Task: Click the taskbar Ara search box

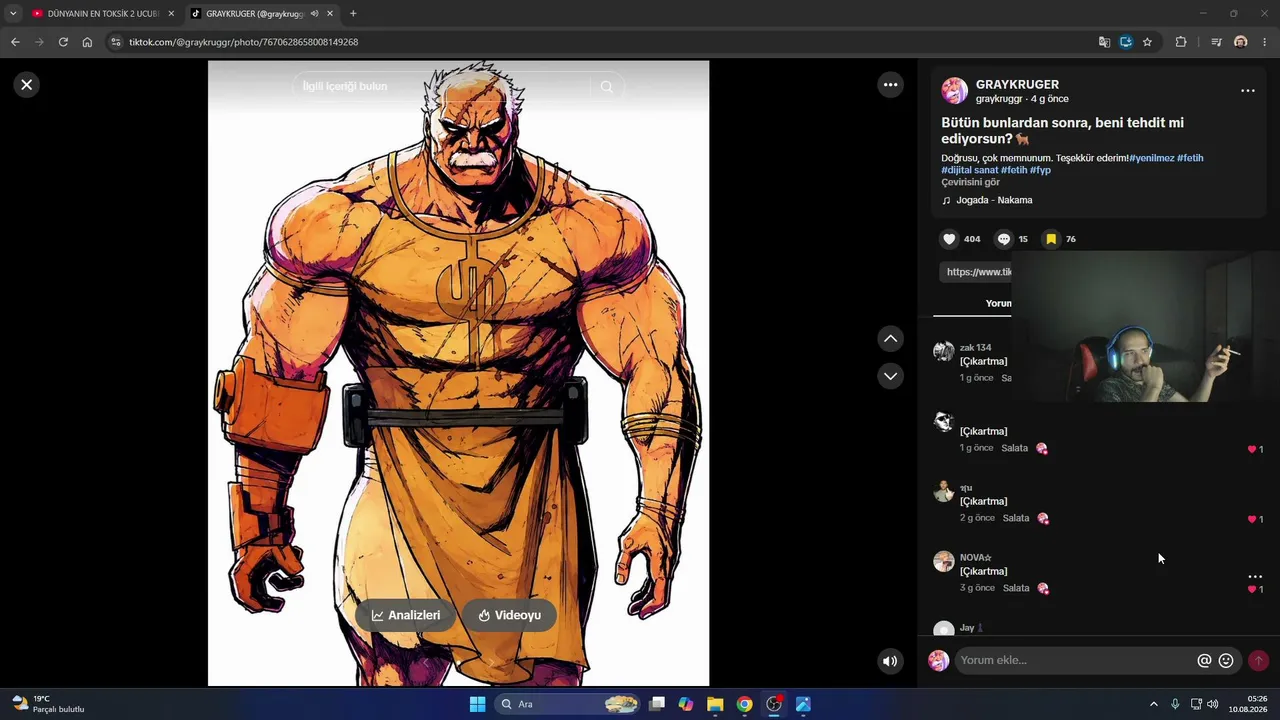Action: click(567, 704)
